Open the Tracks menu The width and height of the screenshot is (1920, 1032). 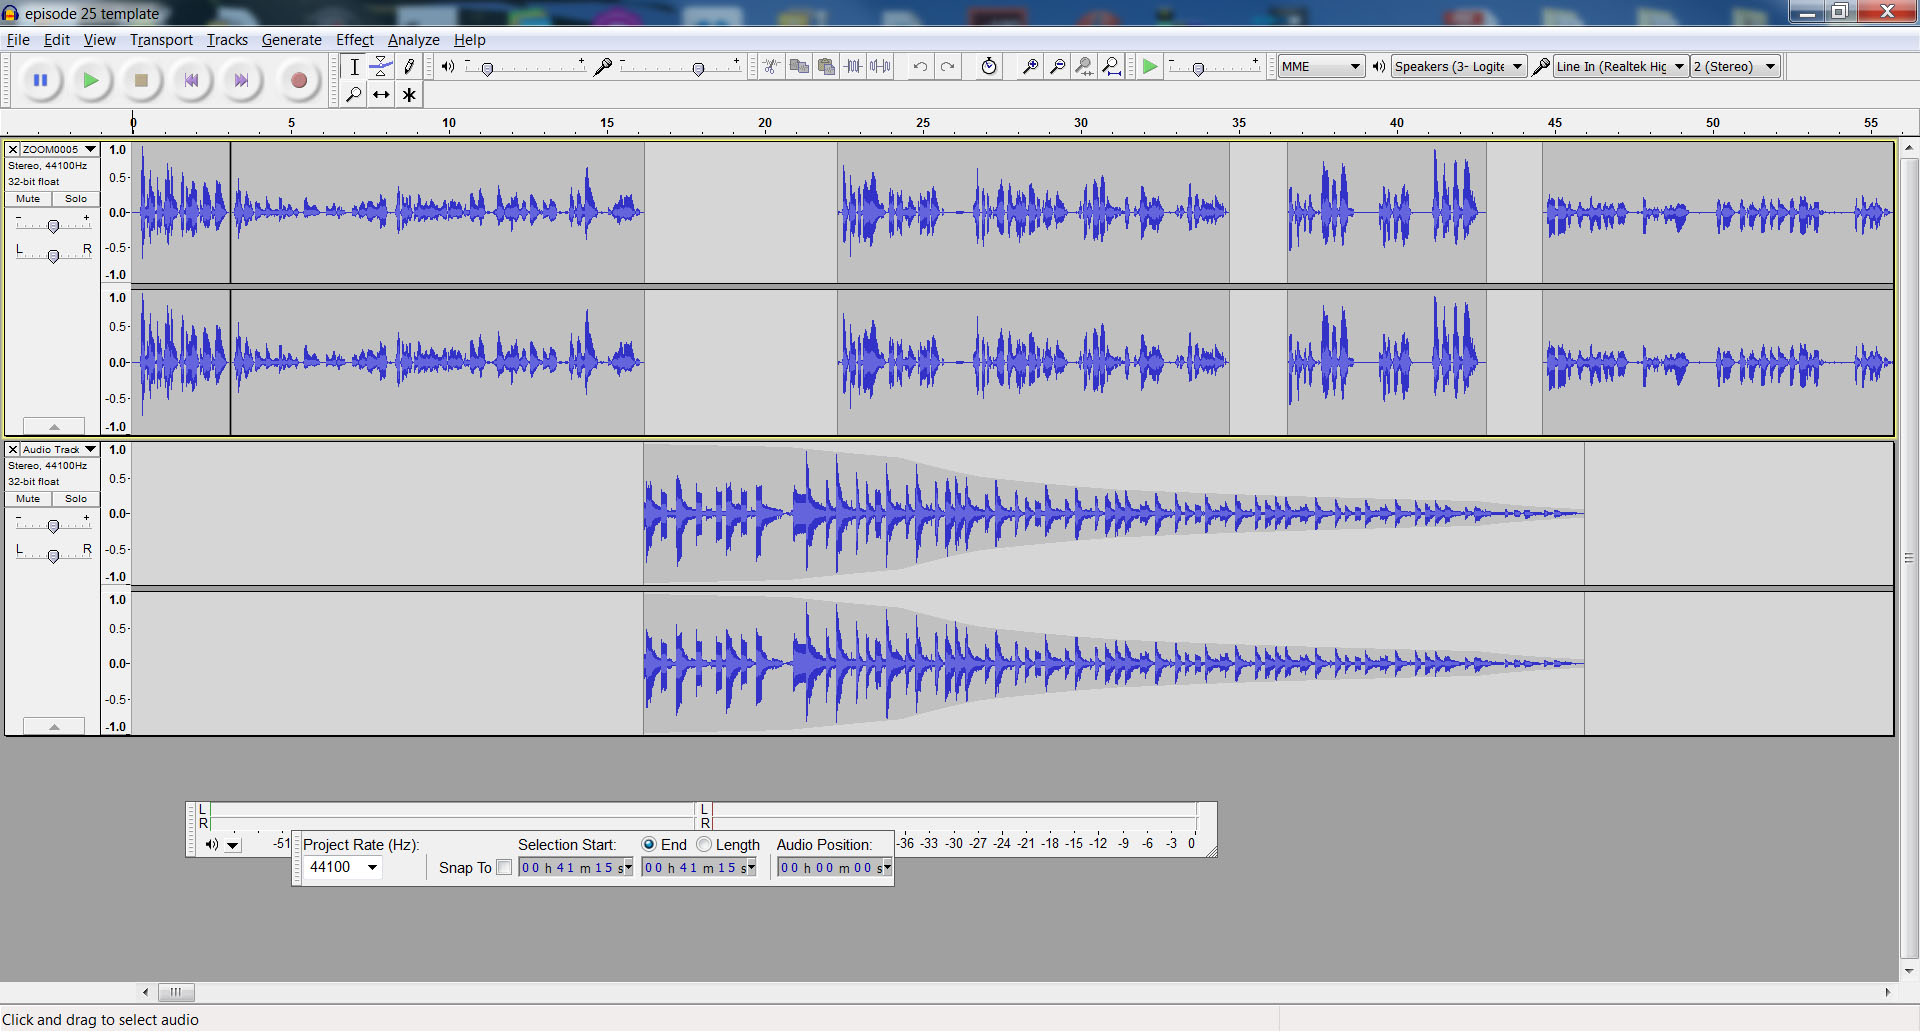tap(227, 40)
